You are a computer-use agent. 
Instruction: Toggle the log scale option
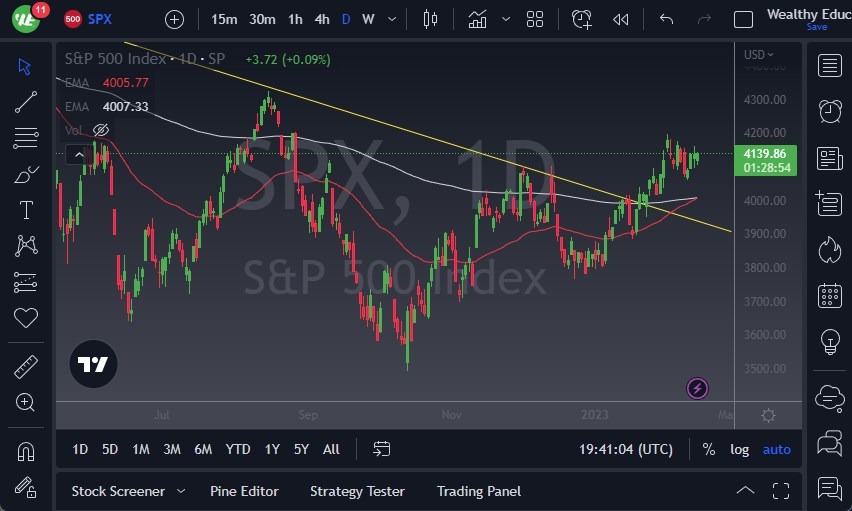tap(739, 449)
